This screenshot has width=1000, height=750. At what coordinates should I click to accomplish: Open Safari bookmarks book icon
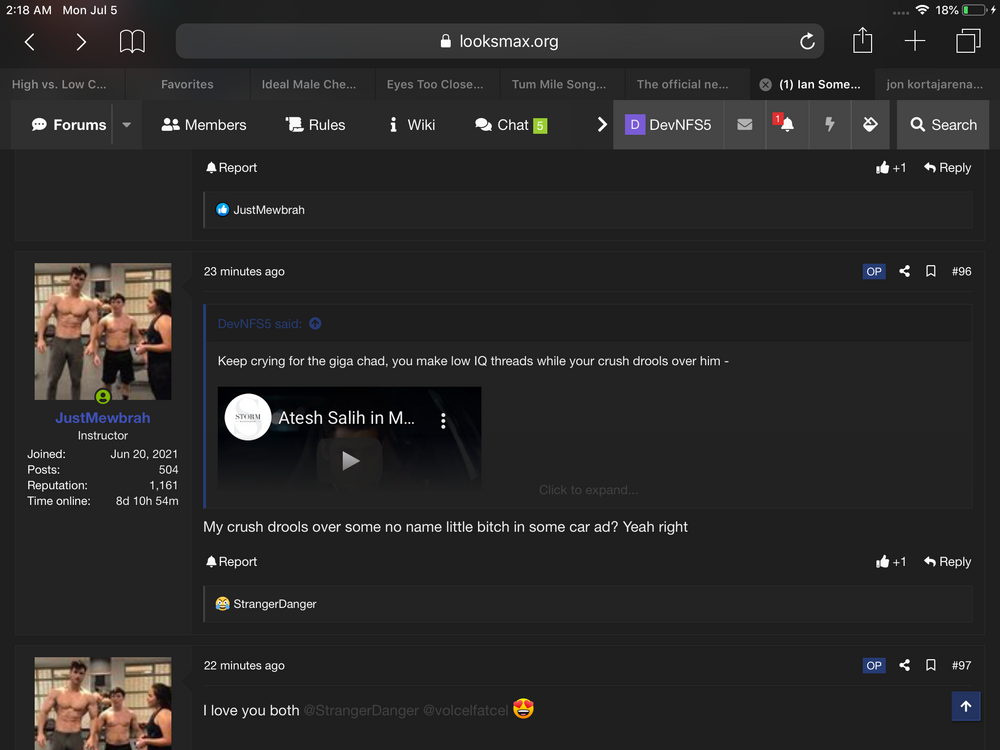pyautogui.click(x=132, y=42)
